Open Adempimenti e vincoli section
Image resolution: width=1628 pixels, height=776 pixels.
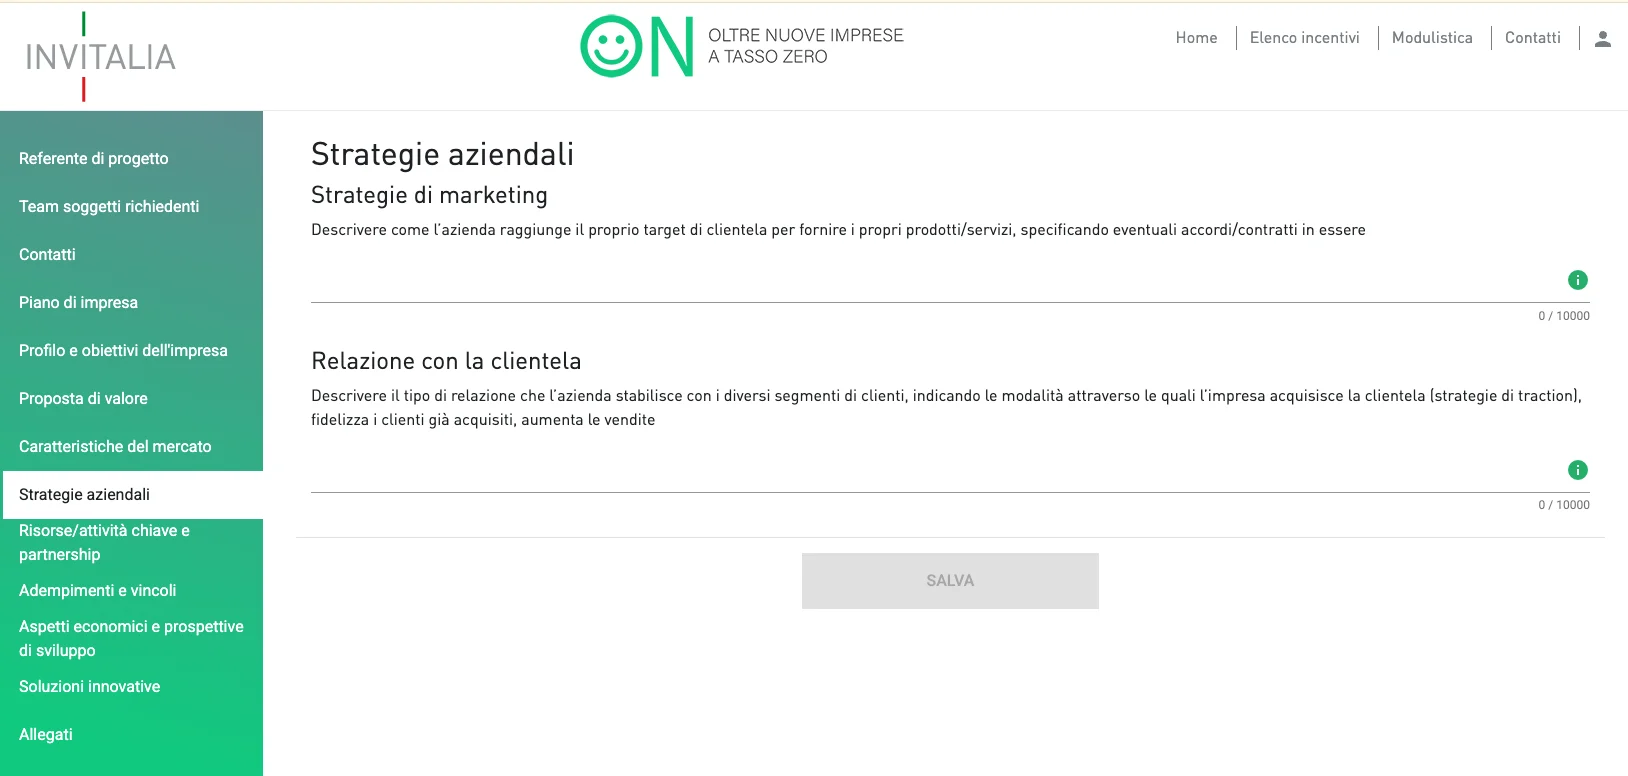coord(97,591)
